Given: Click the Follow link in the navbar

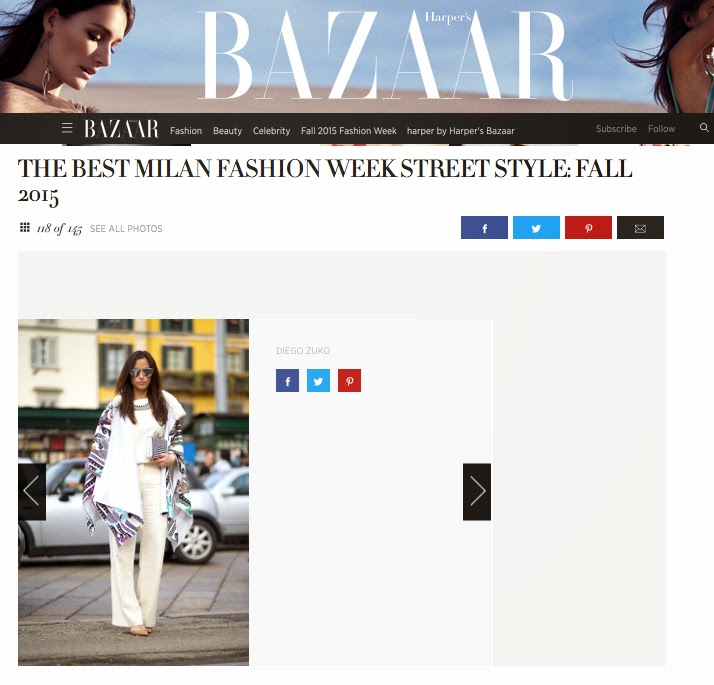Looking at the screenshot, I should click(x=661, y=129).
